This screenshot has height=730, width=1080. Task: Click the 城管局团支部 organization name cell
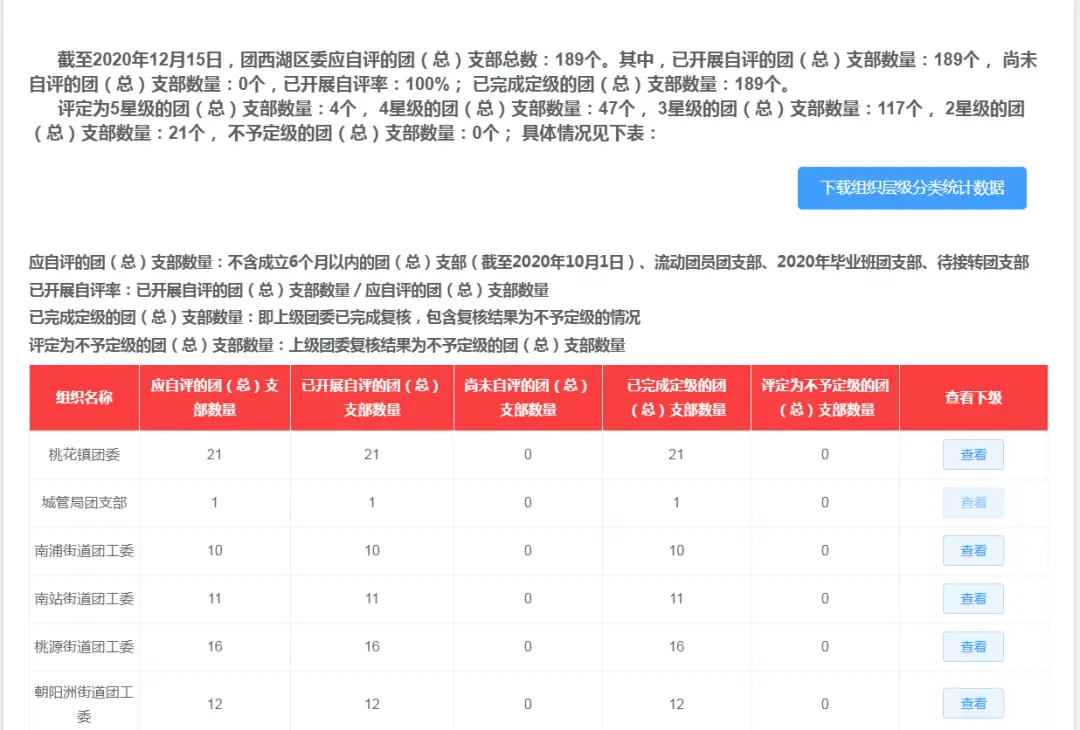coord(84,502)
